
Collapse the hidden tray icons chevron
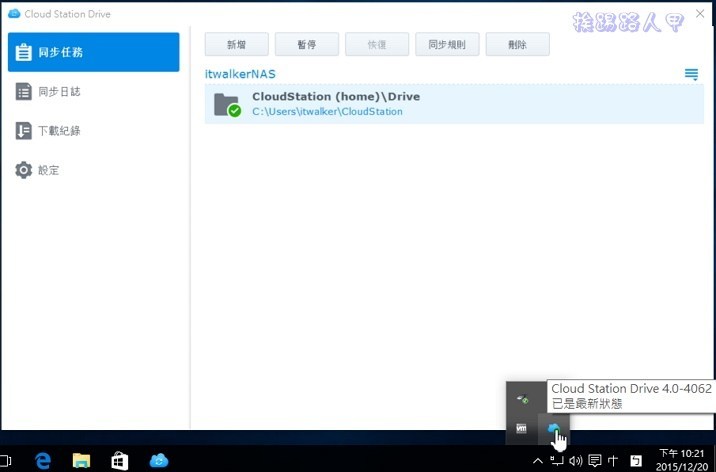coord(538,461)
